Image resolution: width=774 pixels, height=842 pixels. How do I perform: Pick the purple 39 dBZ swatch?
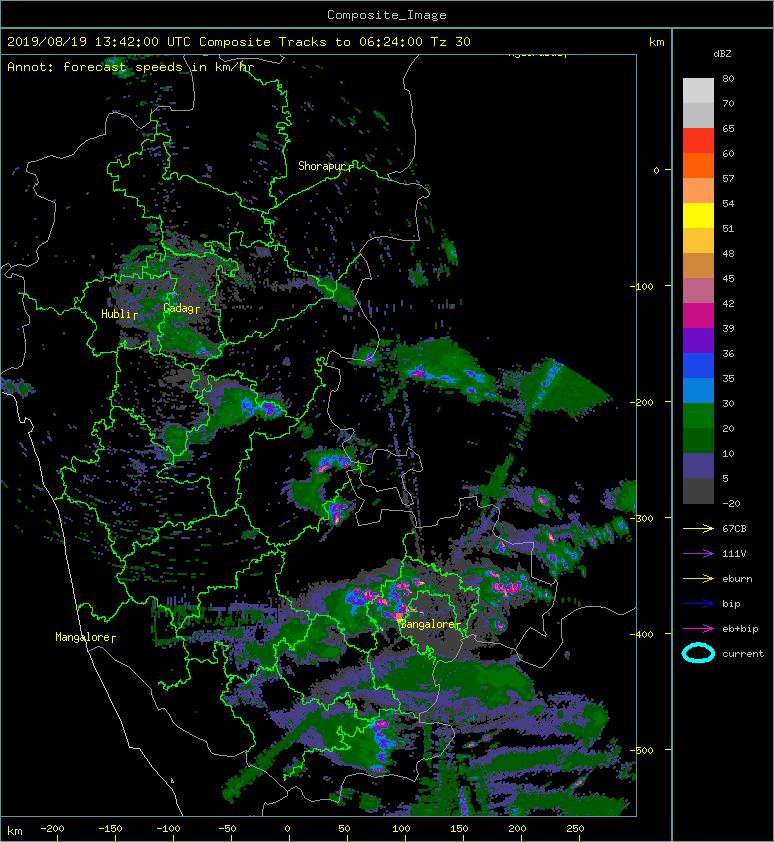click(x=698, y=340)
